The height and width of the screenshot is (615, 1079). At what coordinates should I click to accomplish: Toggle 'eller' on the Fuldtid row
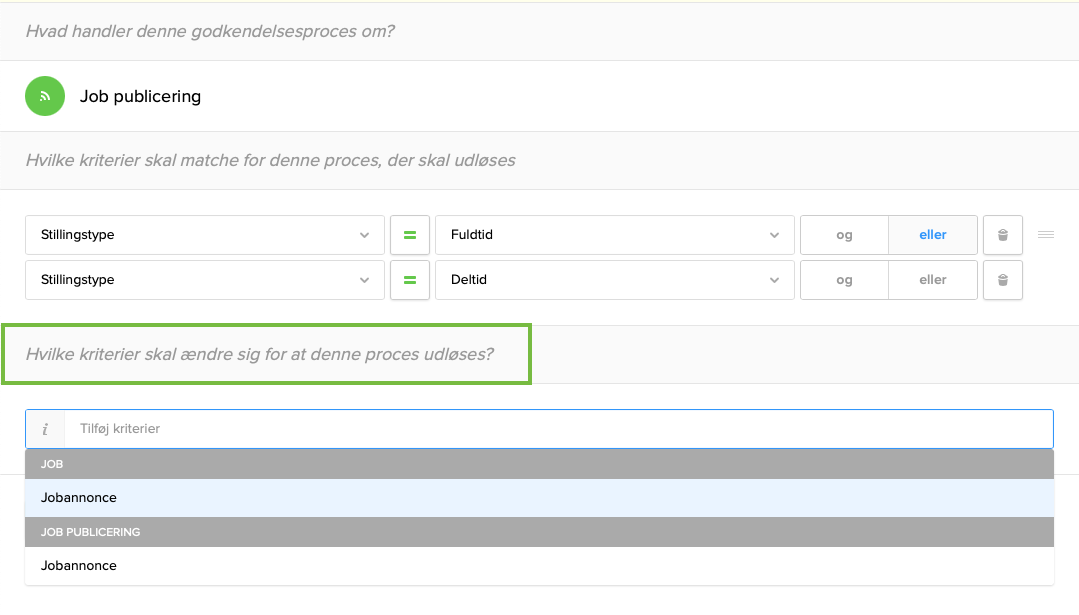click(x=932, y=235)
